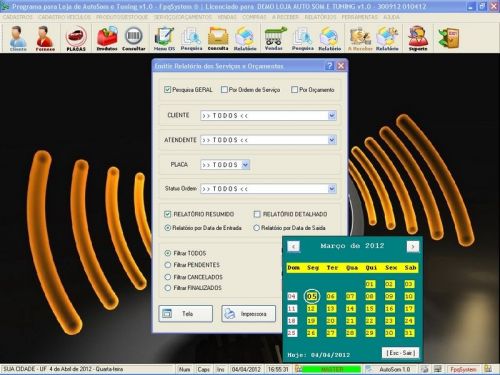Click the Relatório icon beside A Receber

pos(387,38)
